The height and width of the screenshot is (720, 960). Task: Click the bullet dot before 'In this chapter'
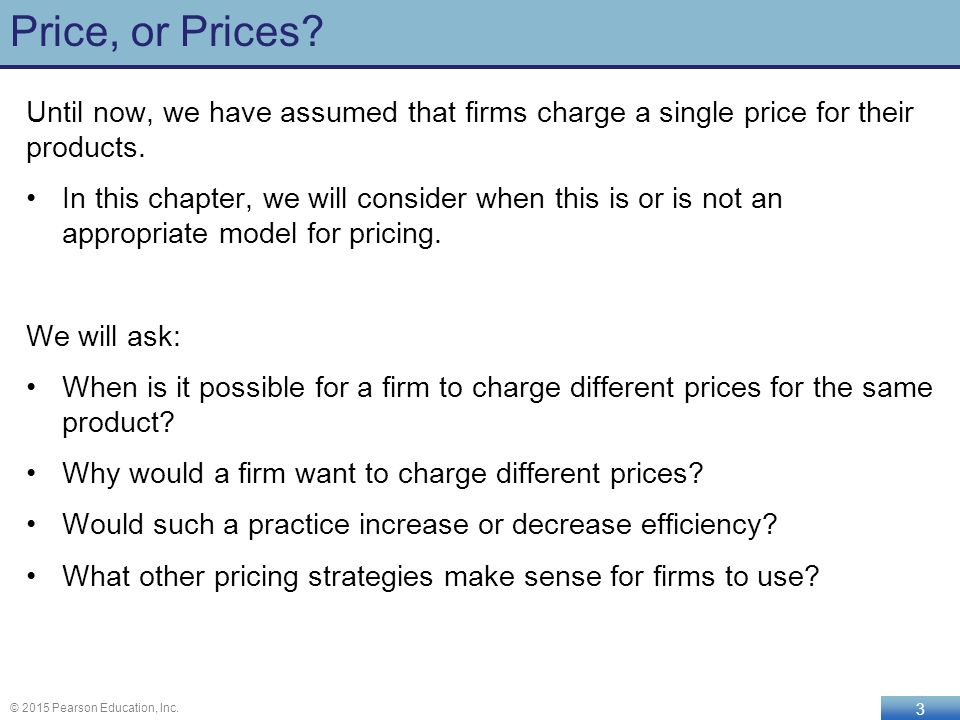(x=32, y=199)
